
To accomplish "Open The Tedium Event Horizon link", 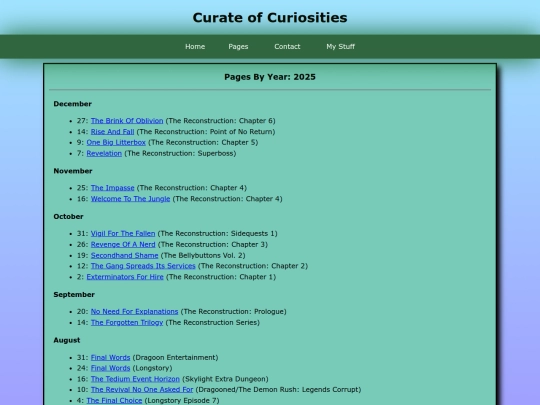I will [135, 379].
